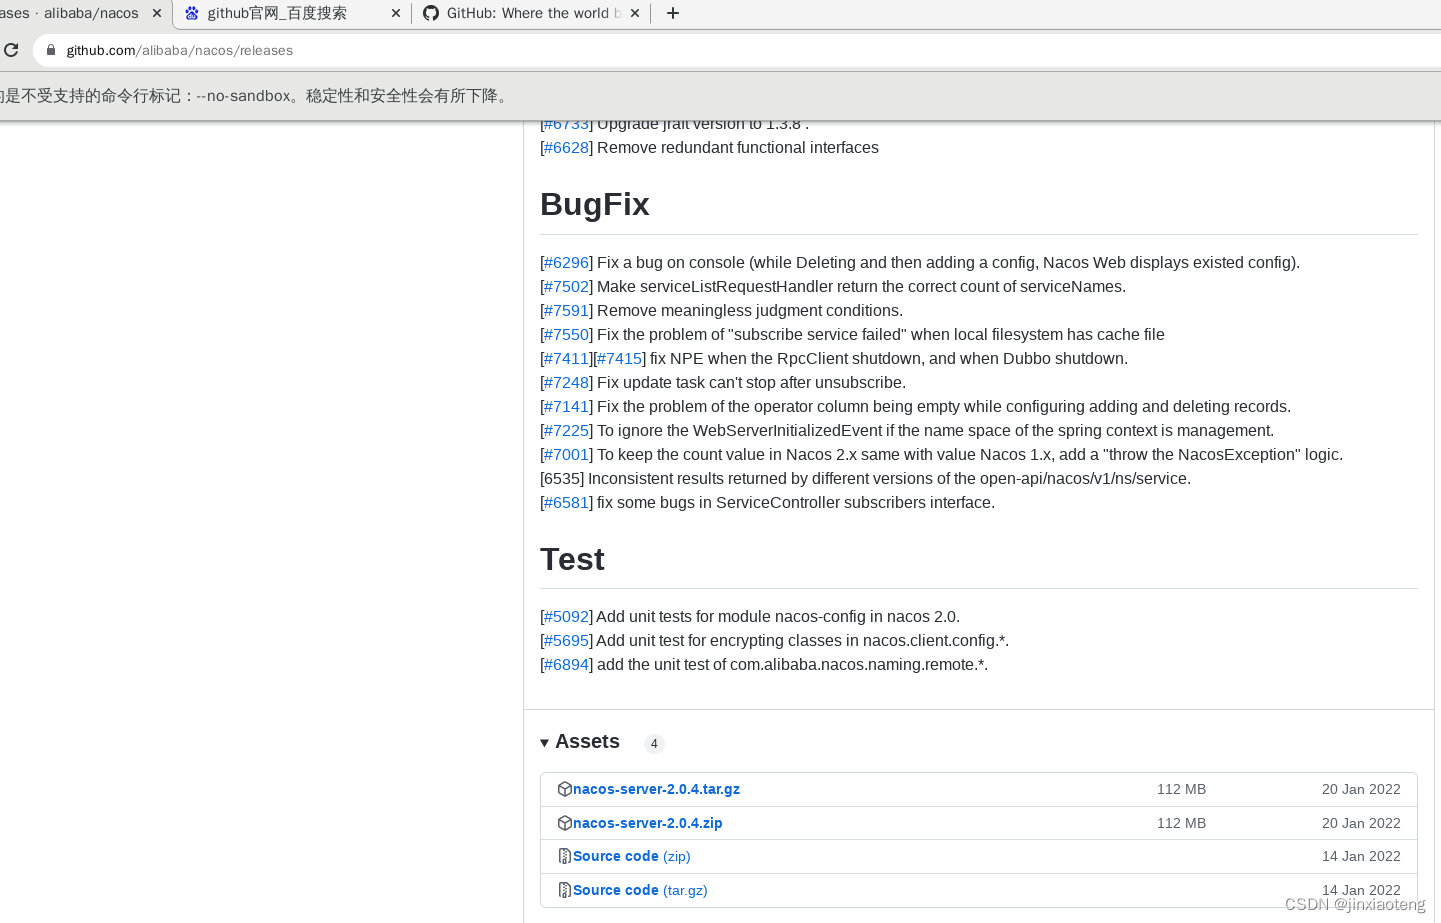This screenshot has width=1441, height=923.
Task: Click 112 MB size of tar.gz asset
Action: pyautogui.click(x=1181, y=789)
